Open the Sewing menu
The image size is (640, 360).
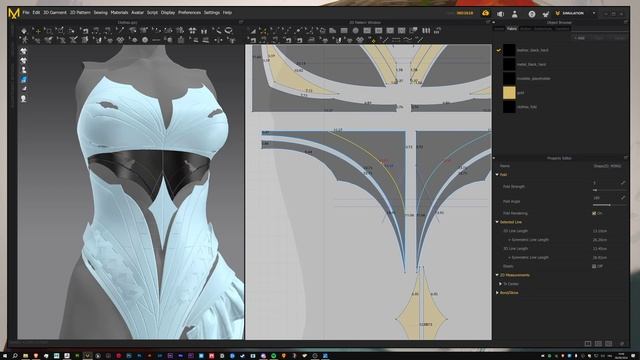click(100, 13)
